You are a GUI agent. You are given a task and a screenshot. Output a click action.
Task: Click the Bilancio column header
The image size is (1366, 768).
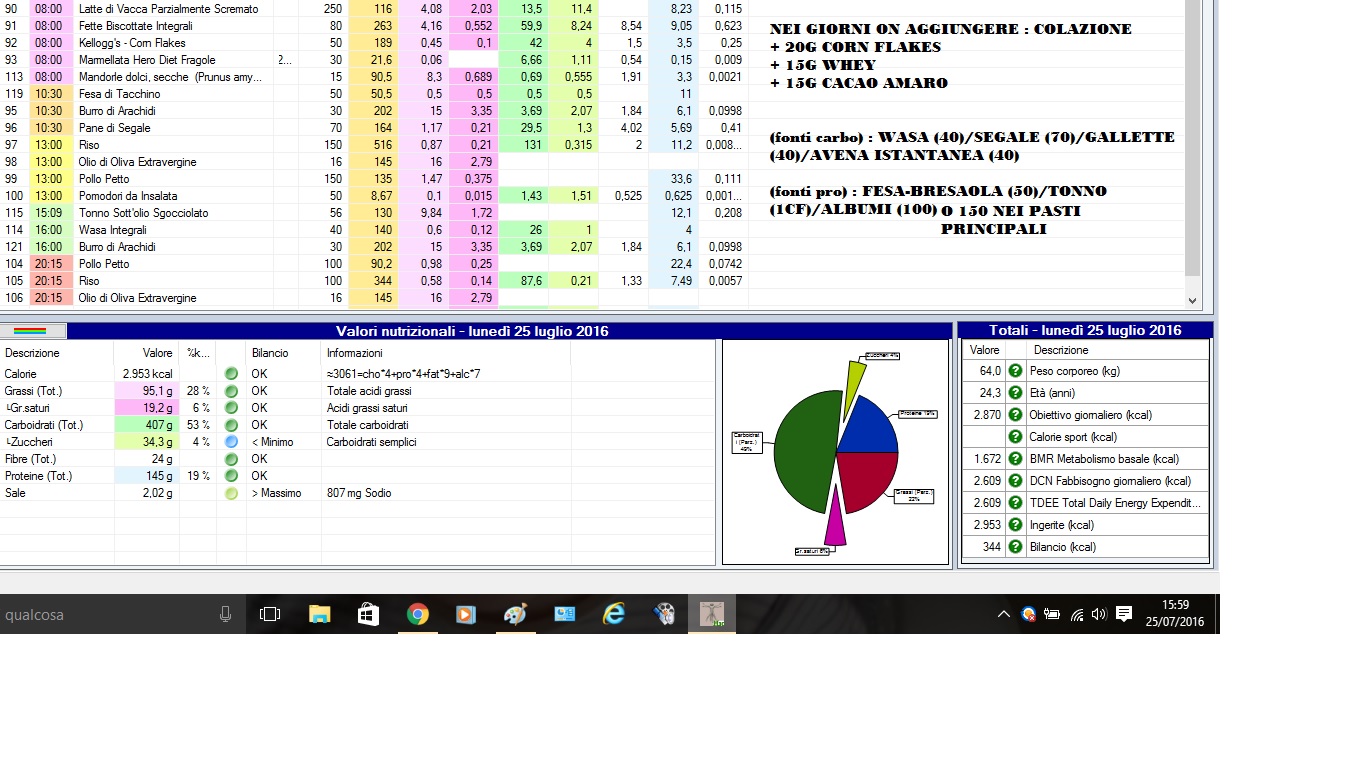[x=270, y=353]
